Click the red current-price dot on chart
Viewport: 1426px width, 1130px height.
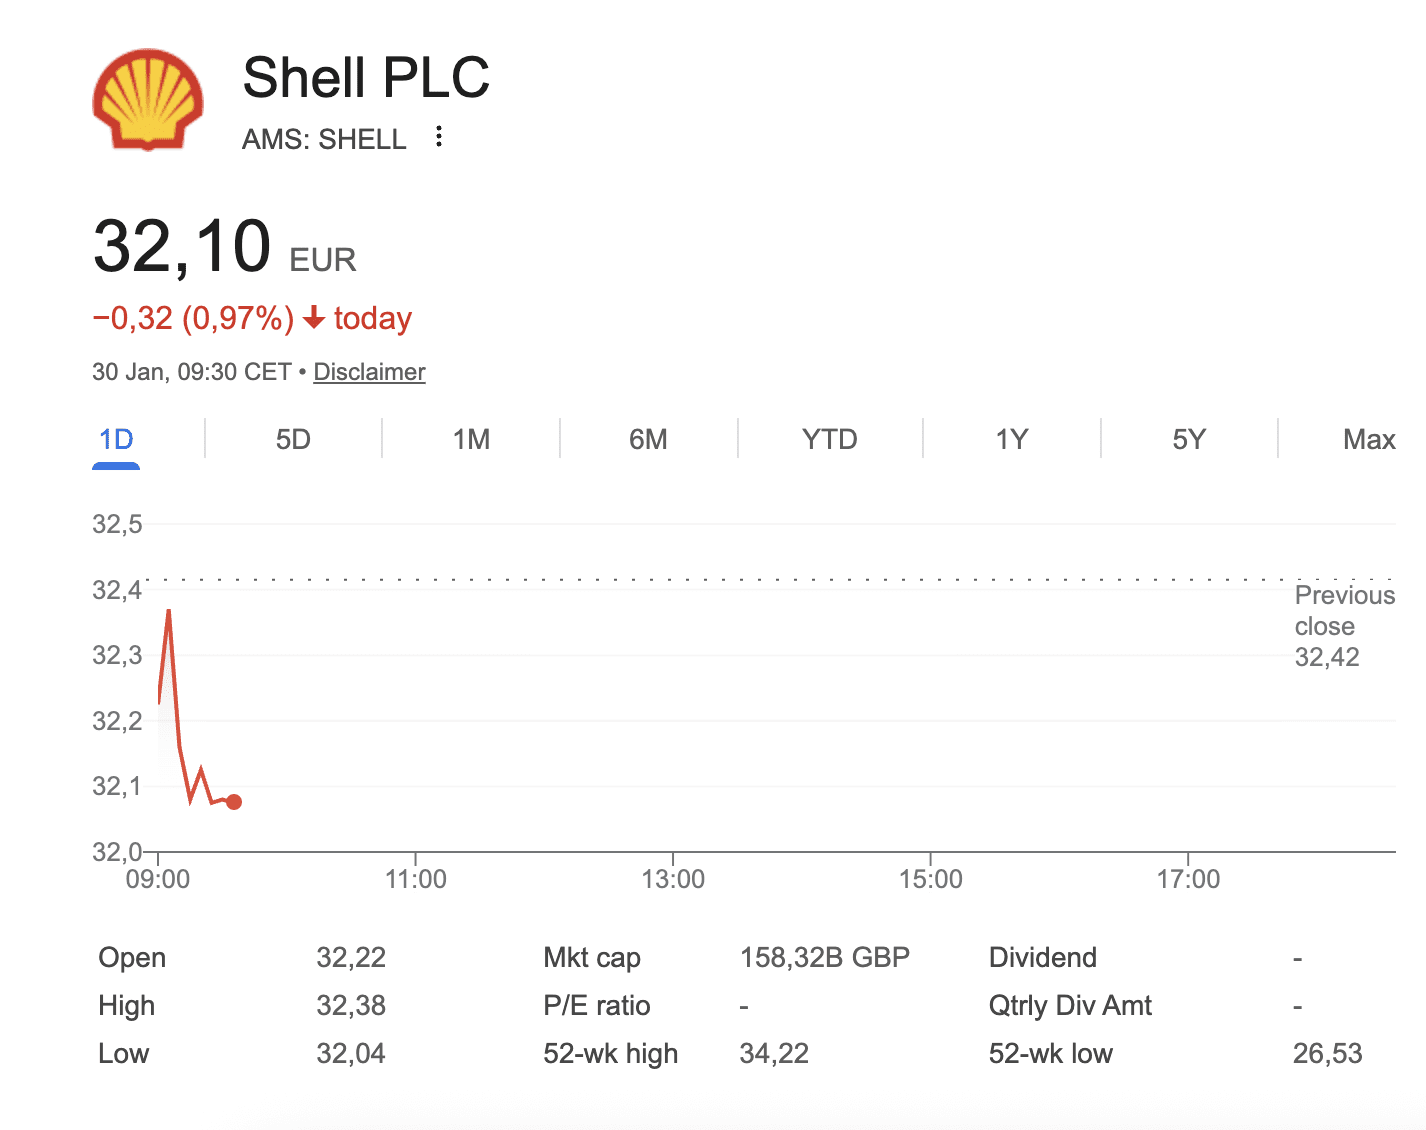(x=234, y=802)
